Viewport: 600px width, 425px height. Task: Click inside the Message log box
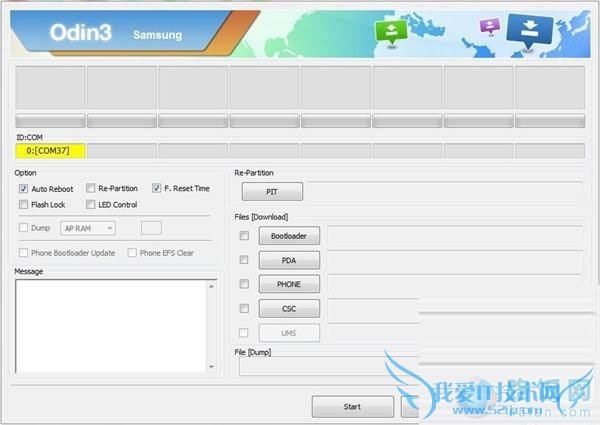111,326
